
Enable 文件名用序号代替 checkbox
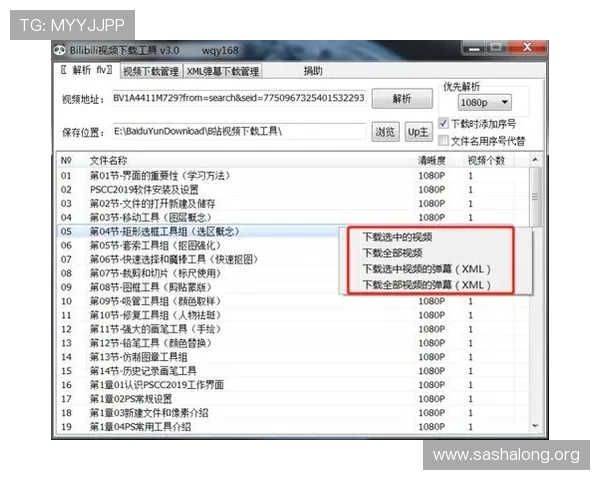pos(443,140)
